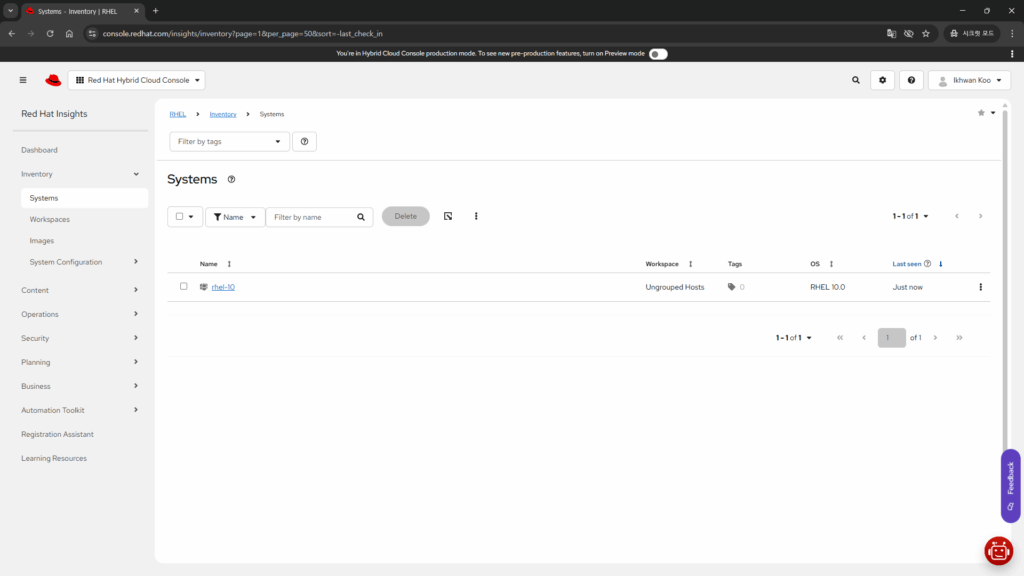This screenshot has width=1024, height=576.
Task: Open the settings gear menu
Action: tap(882, 80)
